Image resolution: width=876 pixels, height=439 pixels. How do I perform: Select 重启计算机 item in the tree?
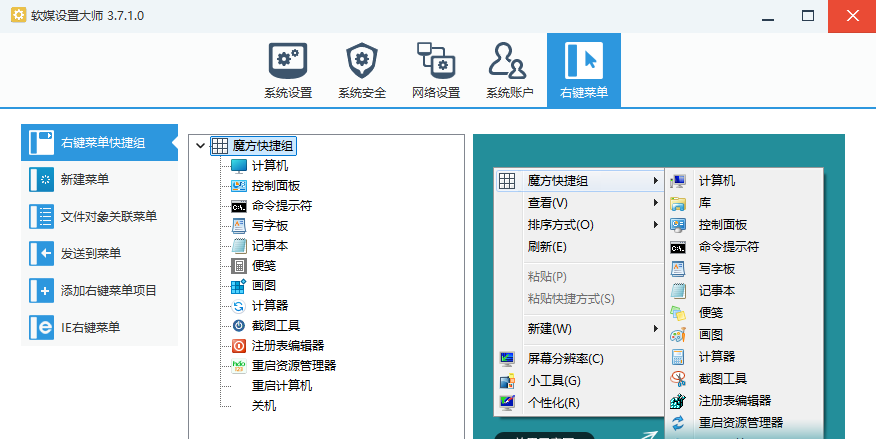pos(281,386)
